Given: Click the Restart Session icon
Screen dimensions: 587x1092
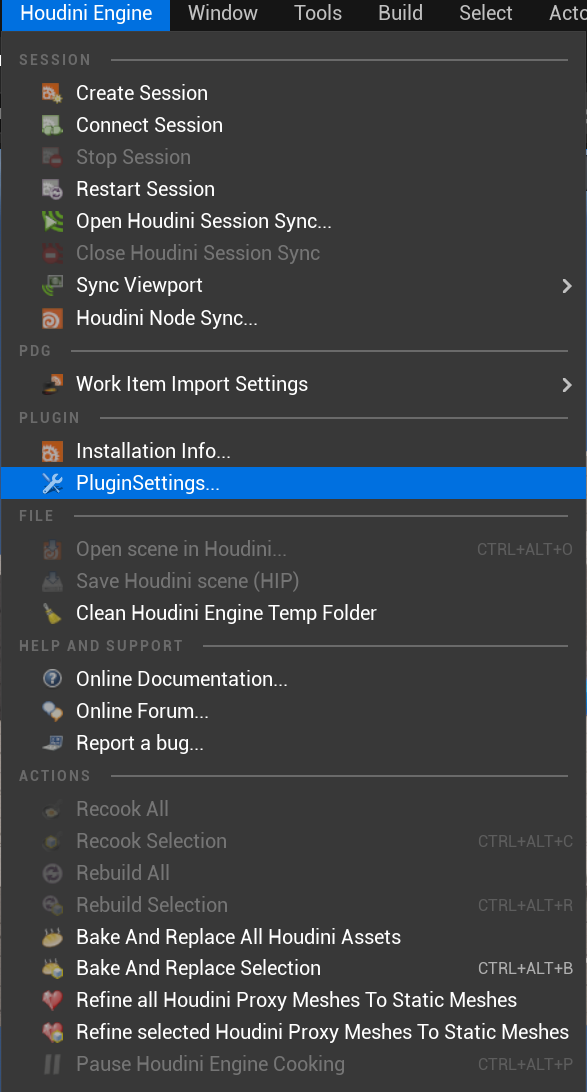Looking at the screenshot, I should (x=53, y=189).
